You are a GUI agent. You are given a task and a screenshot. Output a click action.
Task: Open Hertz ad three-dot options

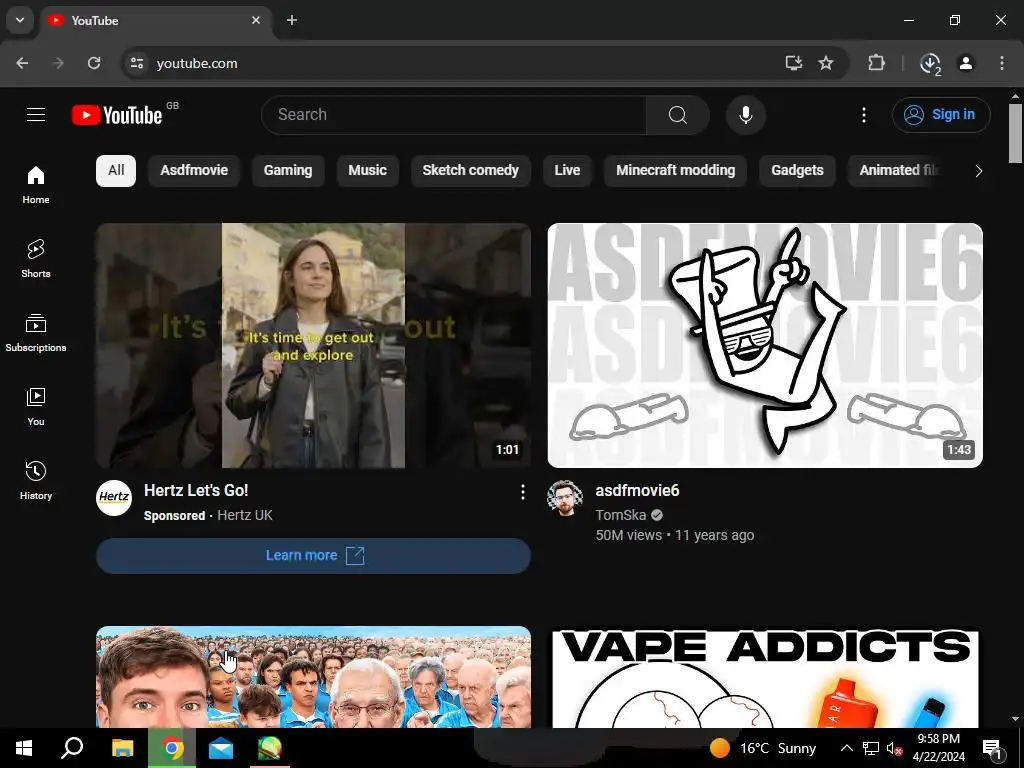click(x=522, y=492)
